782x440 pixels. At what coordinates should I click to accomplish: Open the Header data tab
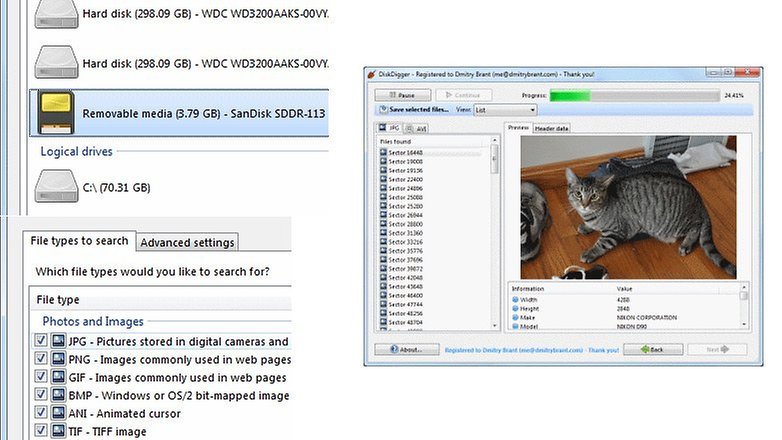[552, 128]
